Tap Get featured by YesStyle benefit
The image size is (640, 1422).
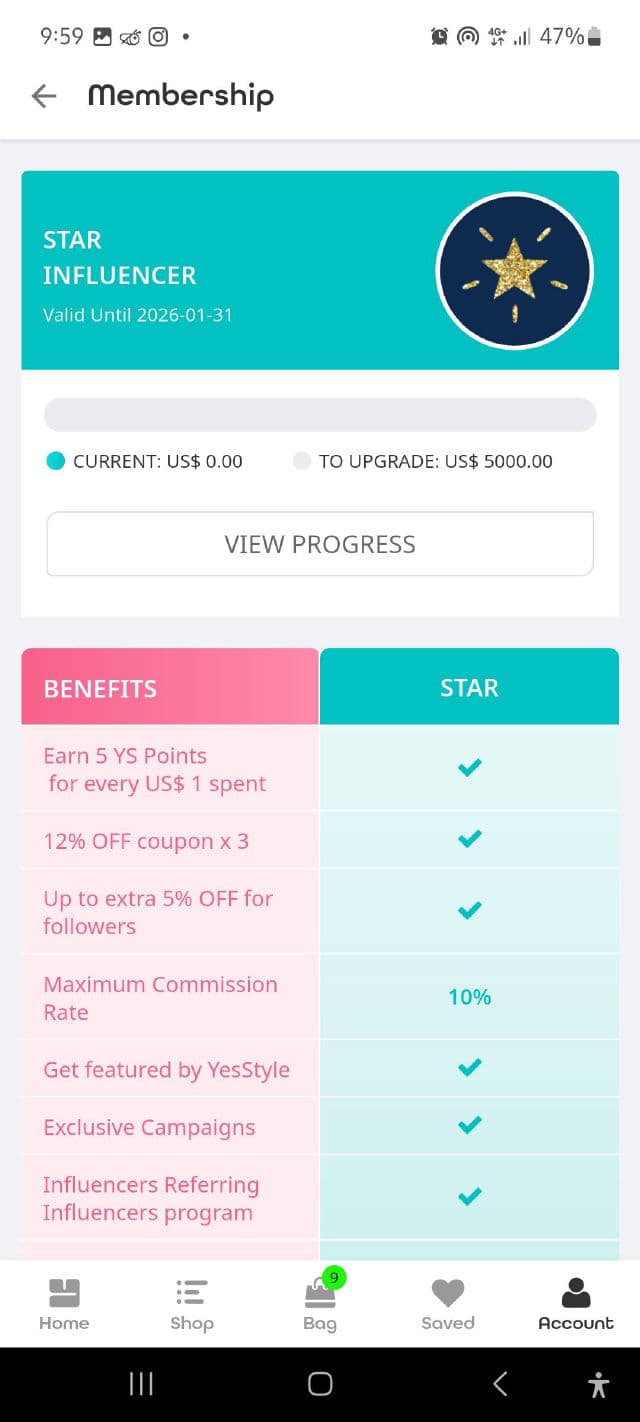[x=166, y=1069]
